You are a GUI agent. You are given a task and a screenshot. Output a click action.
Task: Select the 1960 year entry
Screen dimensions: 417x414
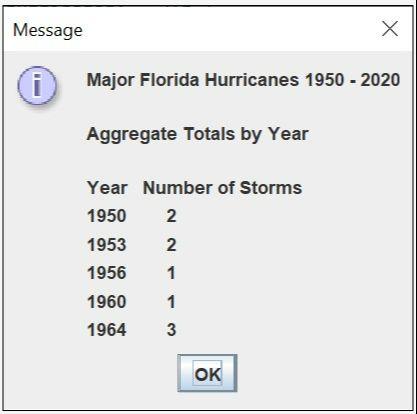[107, 302]
